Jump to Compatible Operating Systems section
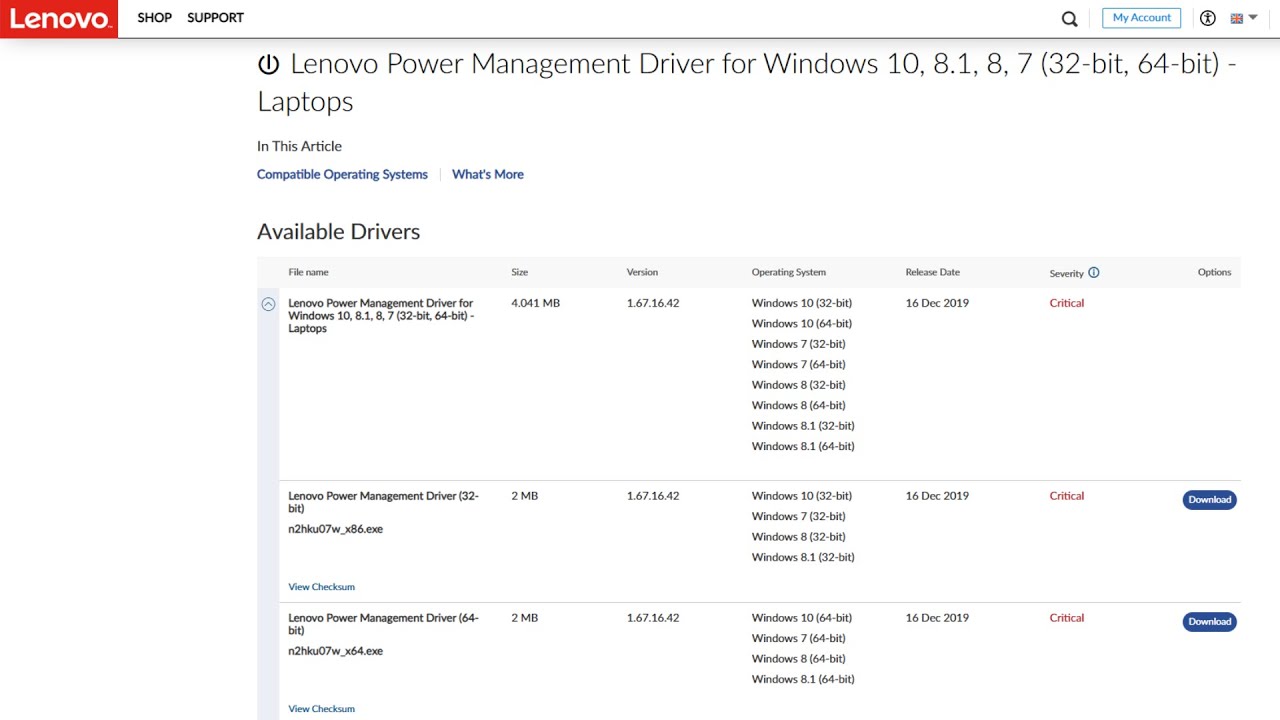 342,174
